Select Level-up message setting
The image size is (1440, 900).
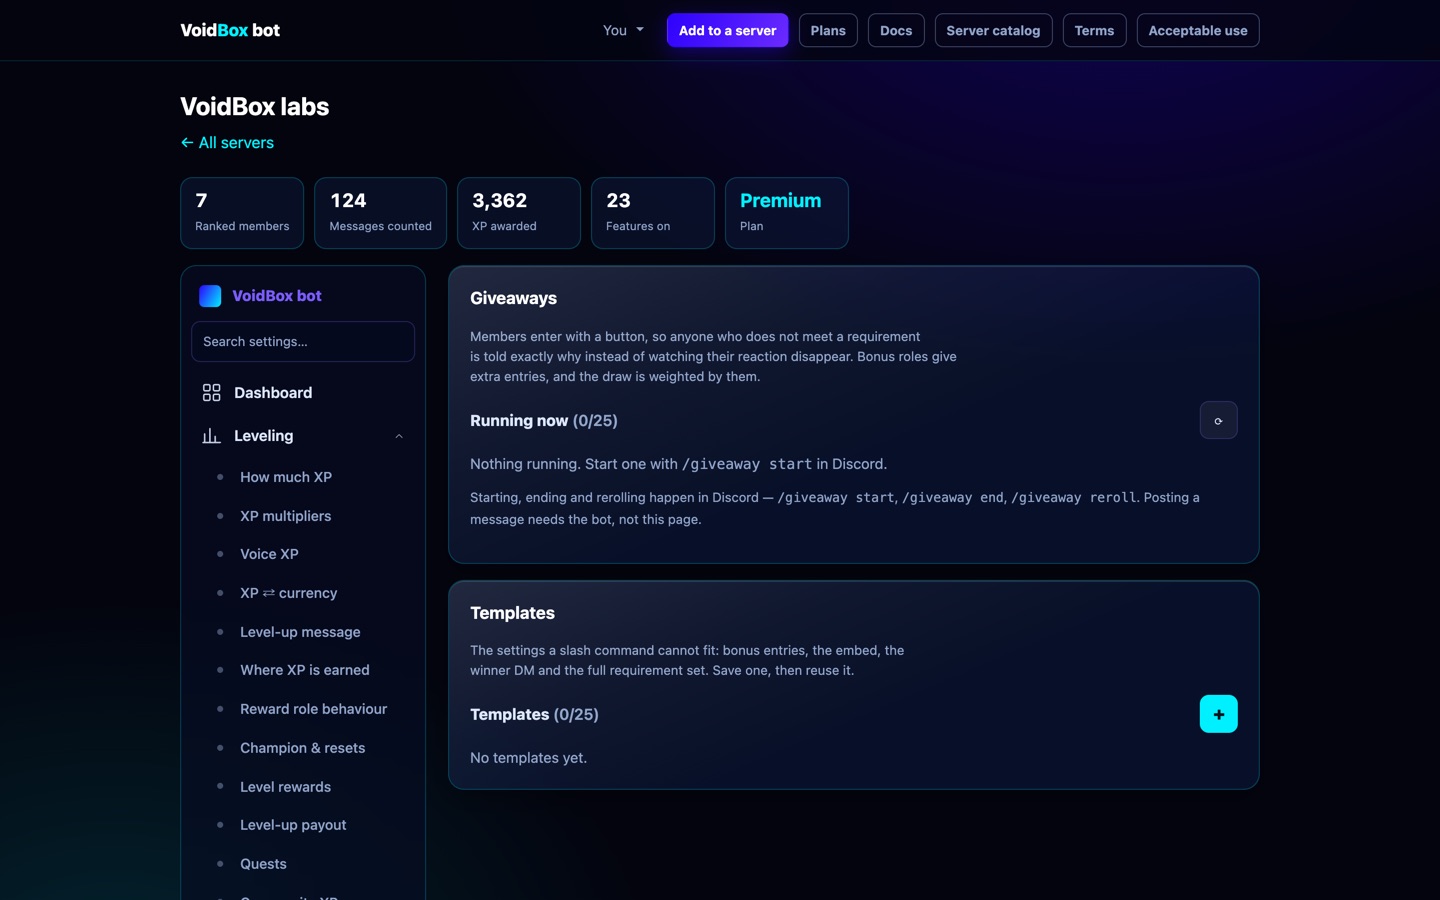[x=300, y=632]
